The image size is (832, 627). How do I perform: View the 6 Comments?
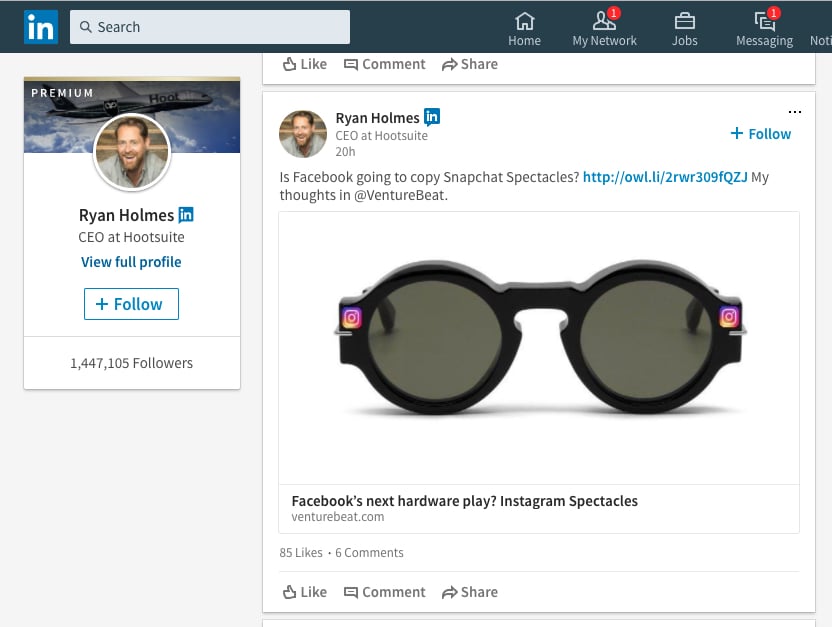(369, 553)
